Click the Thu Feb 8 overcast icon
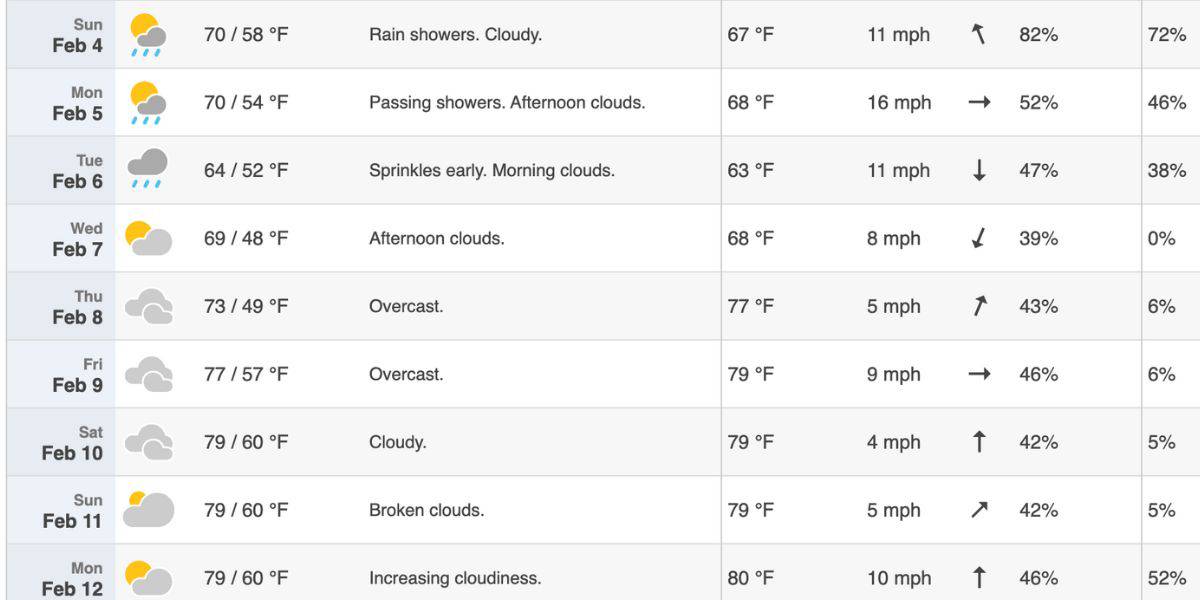 (x=148, y=306)
